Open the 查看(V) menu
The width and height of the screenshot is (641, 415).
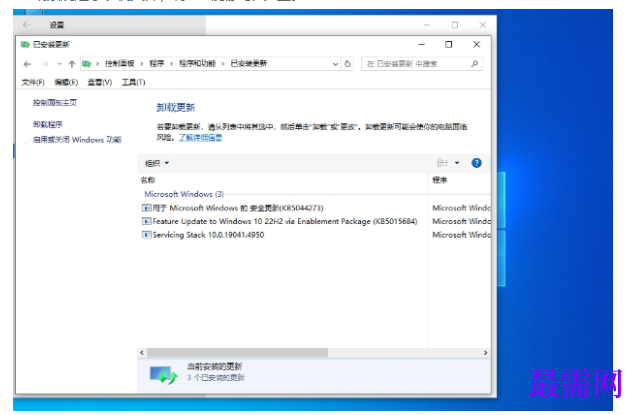(100, 82)
